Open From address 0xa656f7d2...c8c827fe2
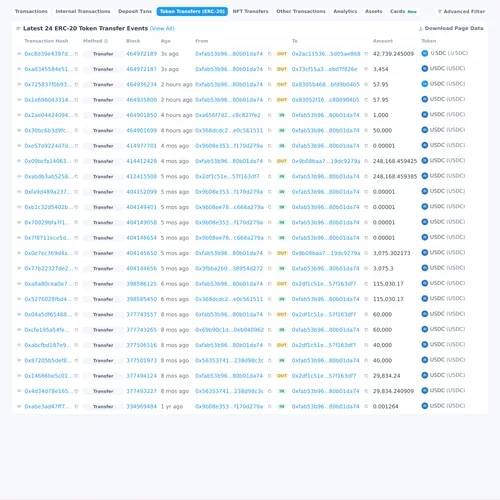Viewport: 500px width, 500px height. pyautogui.click(x=228, y=115)
